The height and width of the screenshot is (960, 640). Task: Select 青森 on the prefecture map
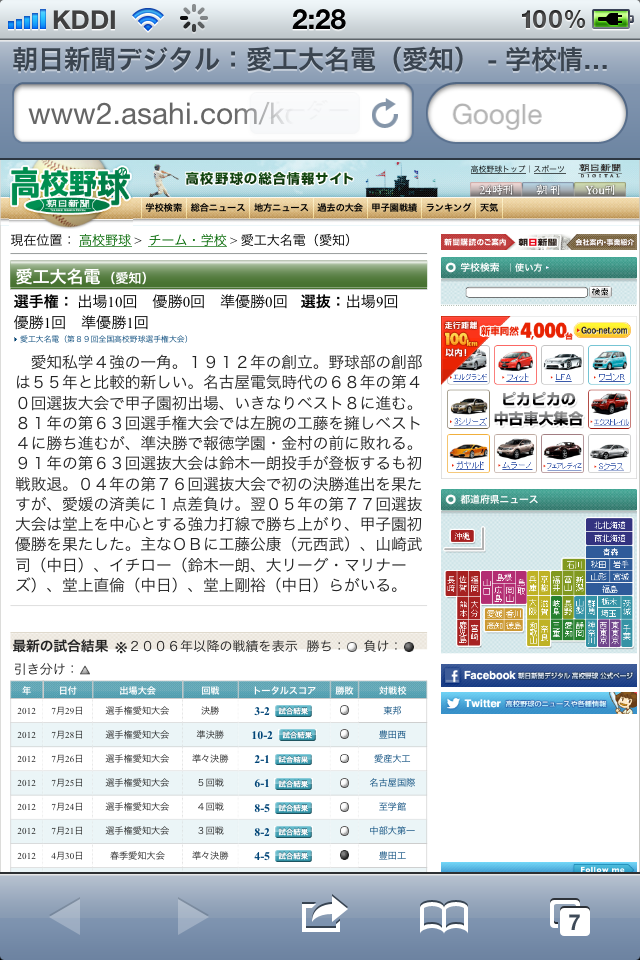pyautogui.click(x=609, y=552)
